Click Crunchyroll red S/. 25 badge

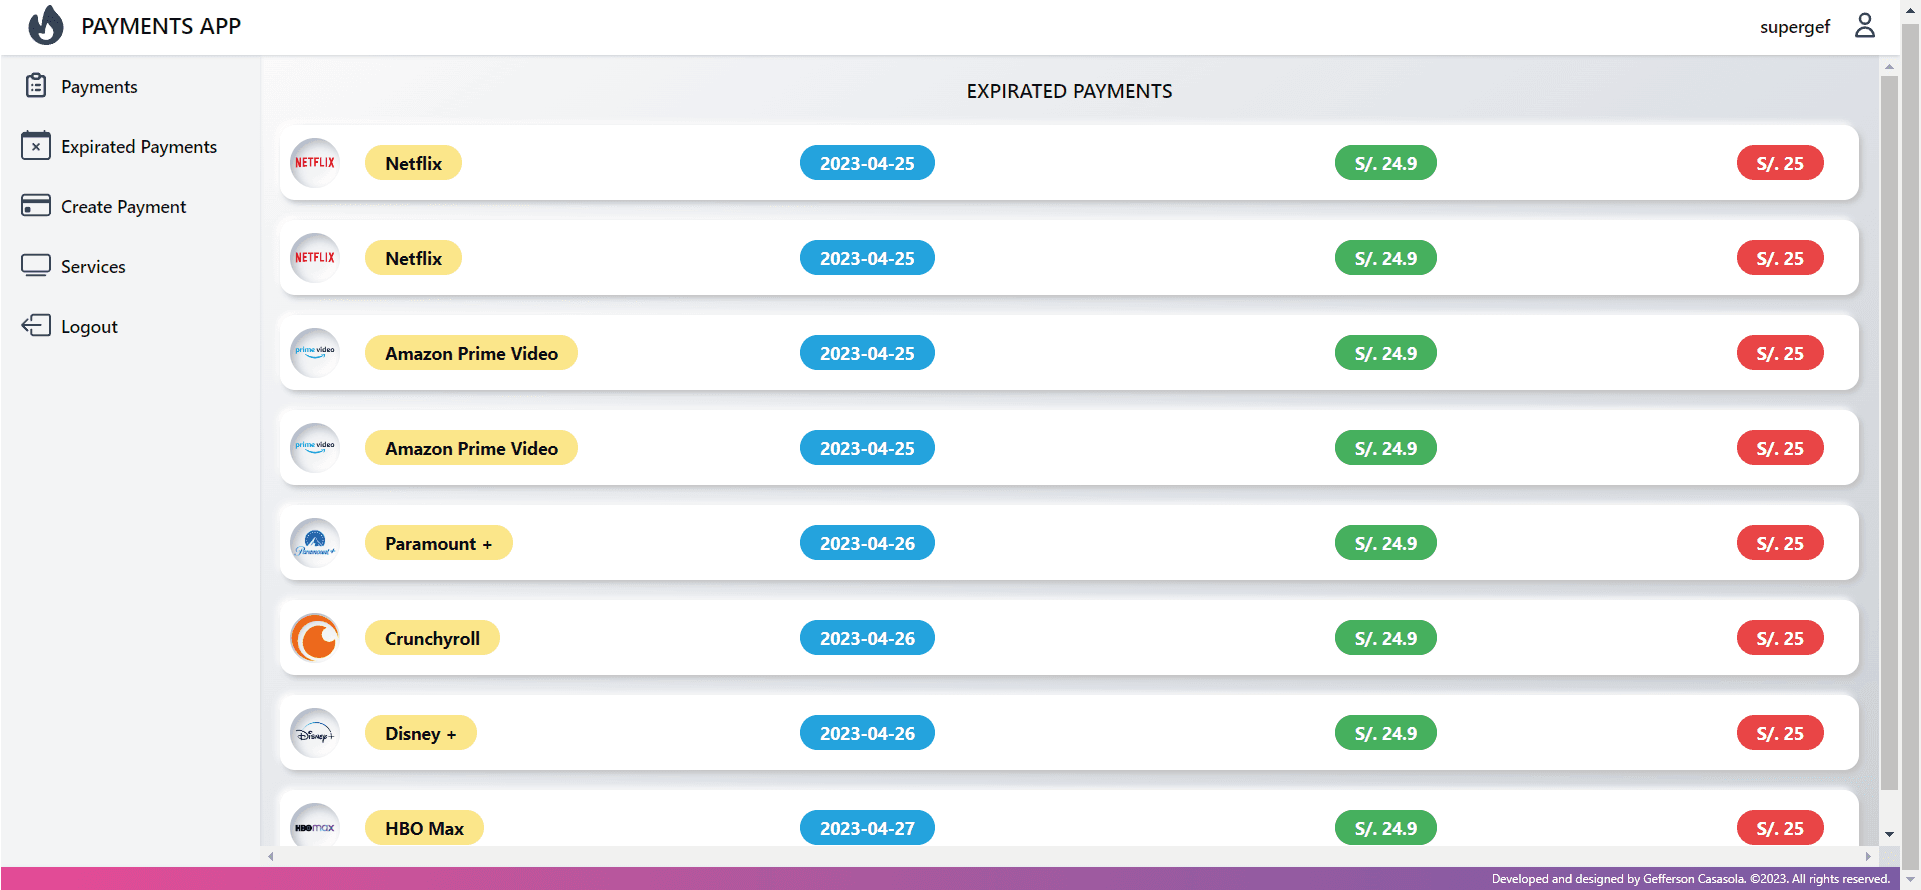1780,638
